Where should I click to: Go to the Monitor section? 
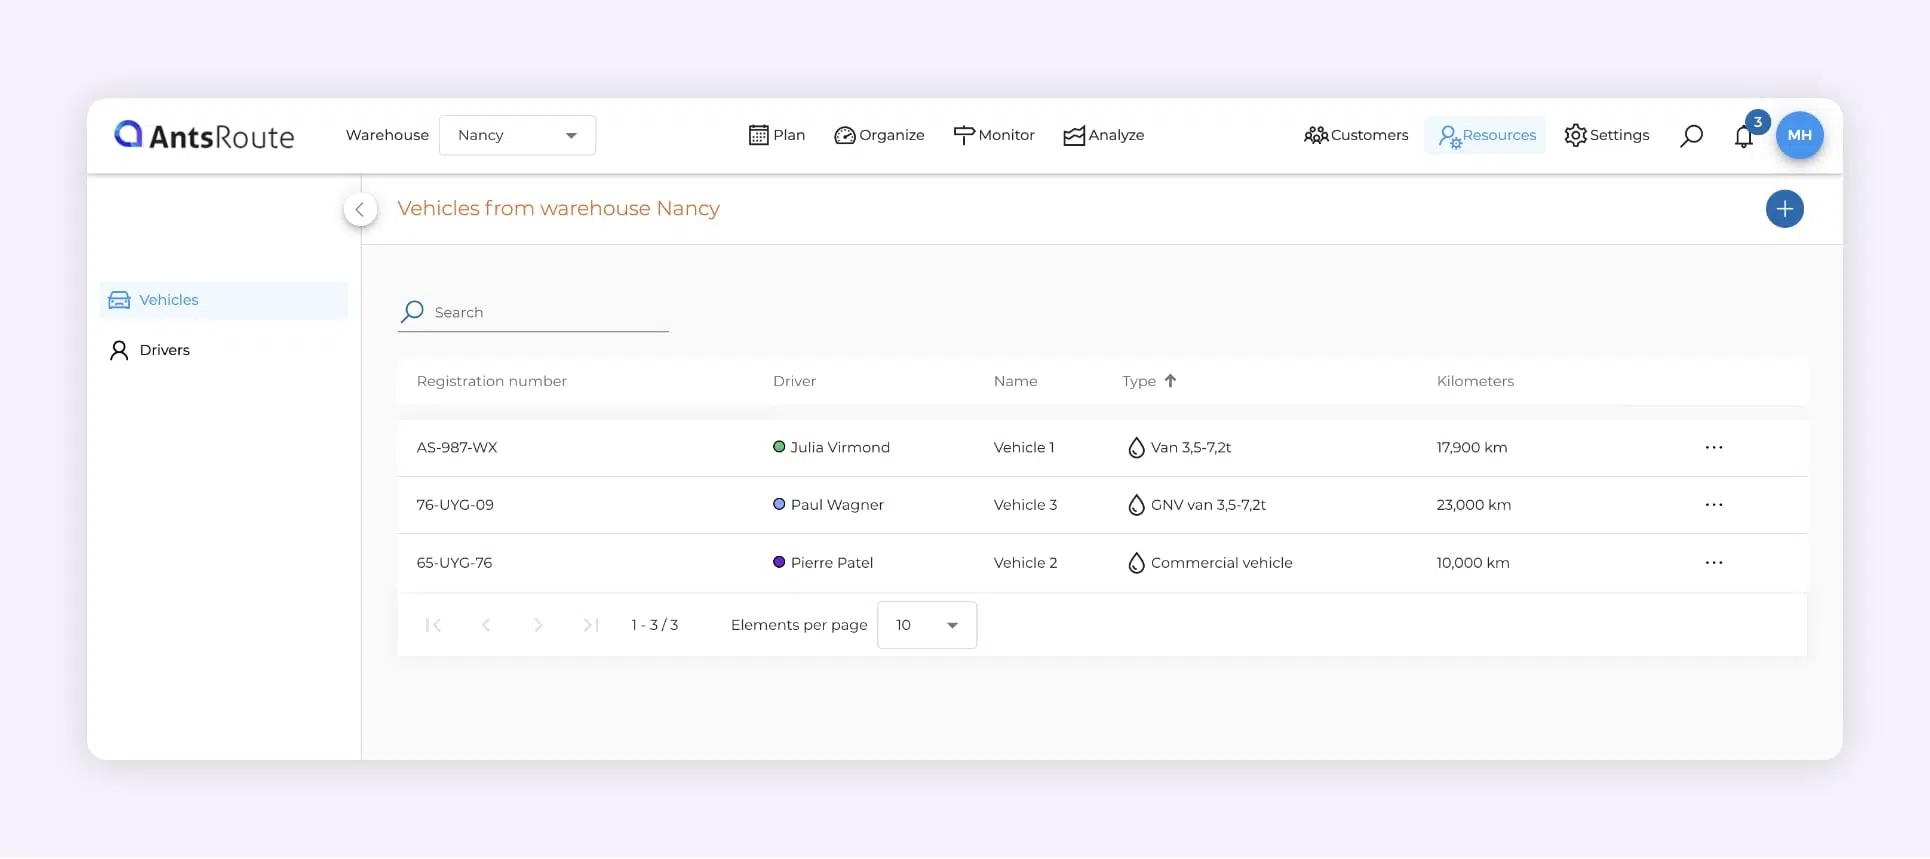[994, 135]
